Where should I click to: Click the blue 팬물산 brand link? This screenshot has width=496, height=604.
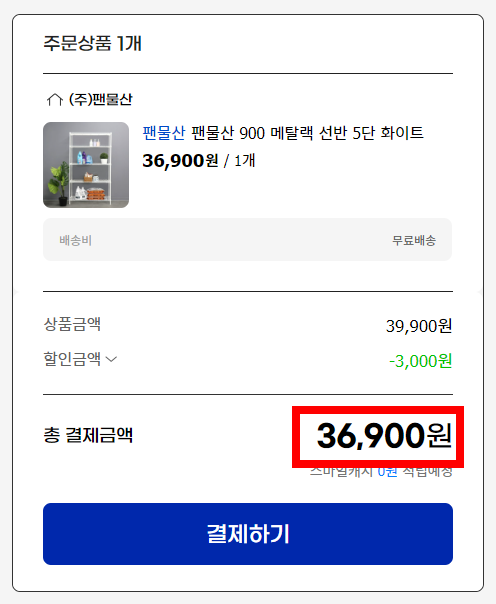[x=164, y=133]
